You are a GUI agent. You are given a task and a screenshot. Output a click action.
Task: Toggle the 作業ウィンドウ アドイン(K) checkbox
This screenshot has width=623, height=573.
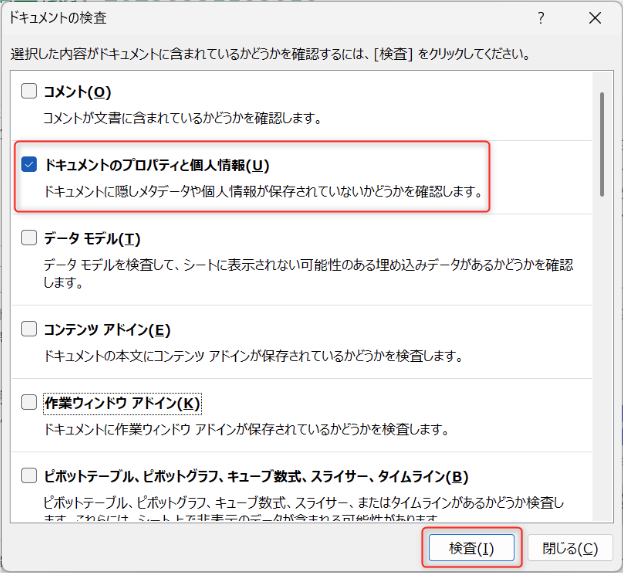29,403
